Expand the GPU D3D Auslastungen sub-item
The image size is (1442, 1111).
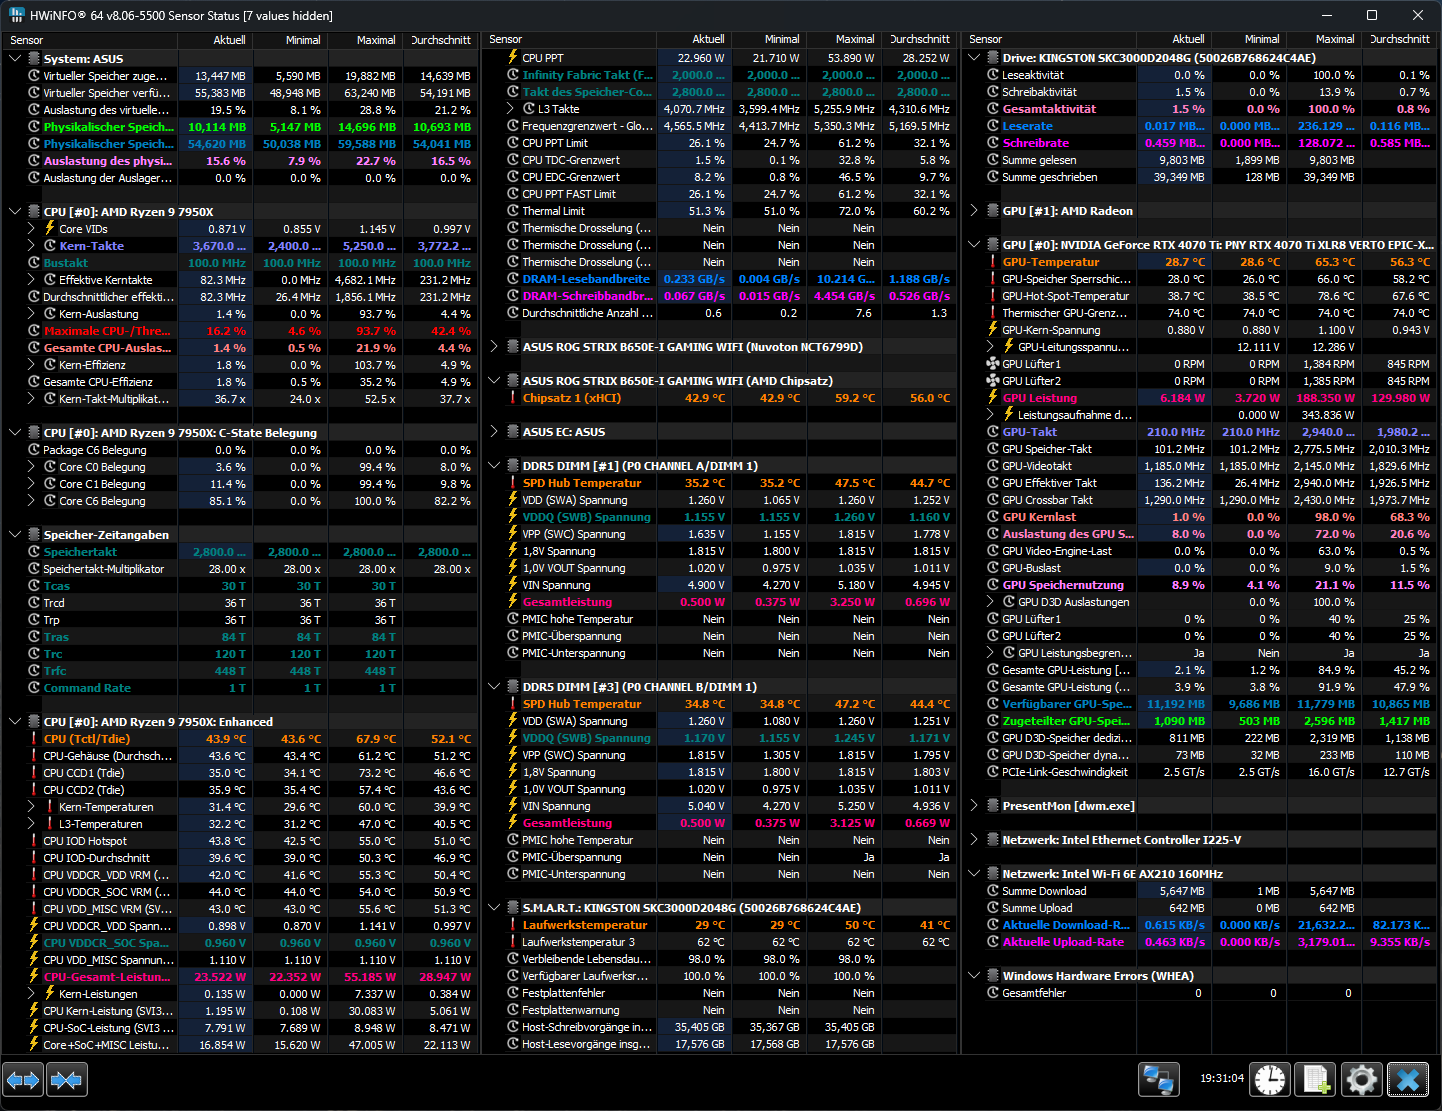click(992, 602)
